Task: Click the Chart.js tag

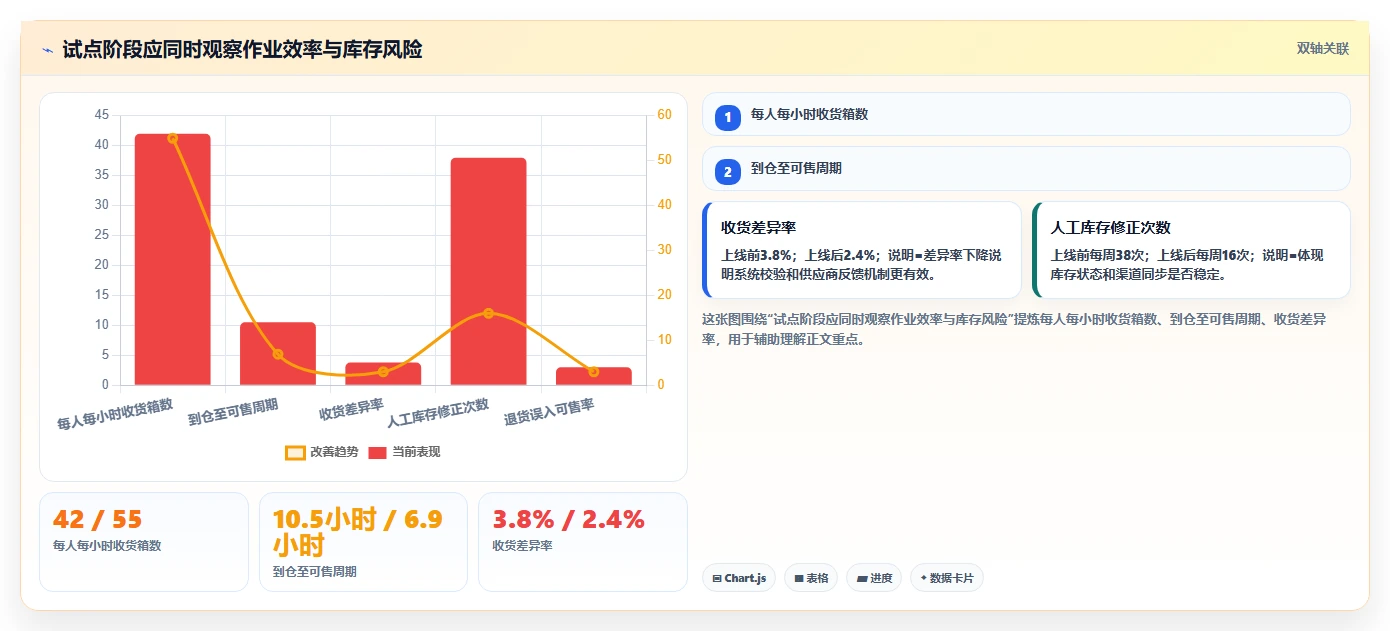Action: pos(739,578)
